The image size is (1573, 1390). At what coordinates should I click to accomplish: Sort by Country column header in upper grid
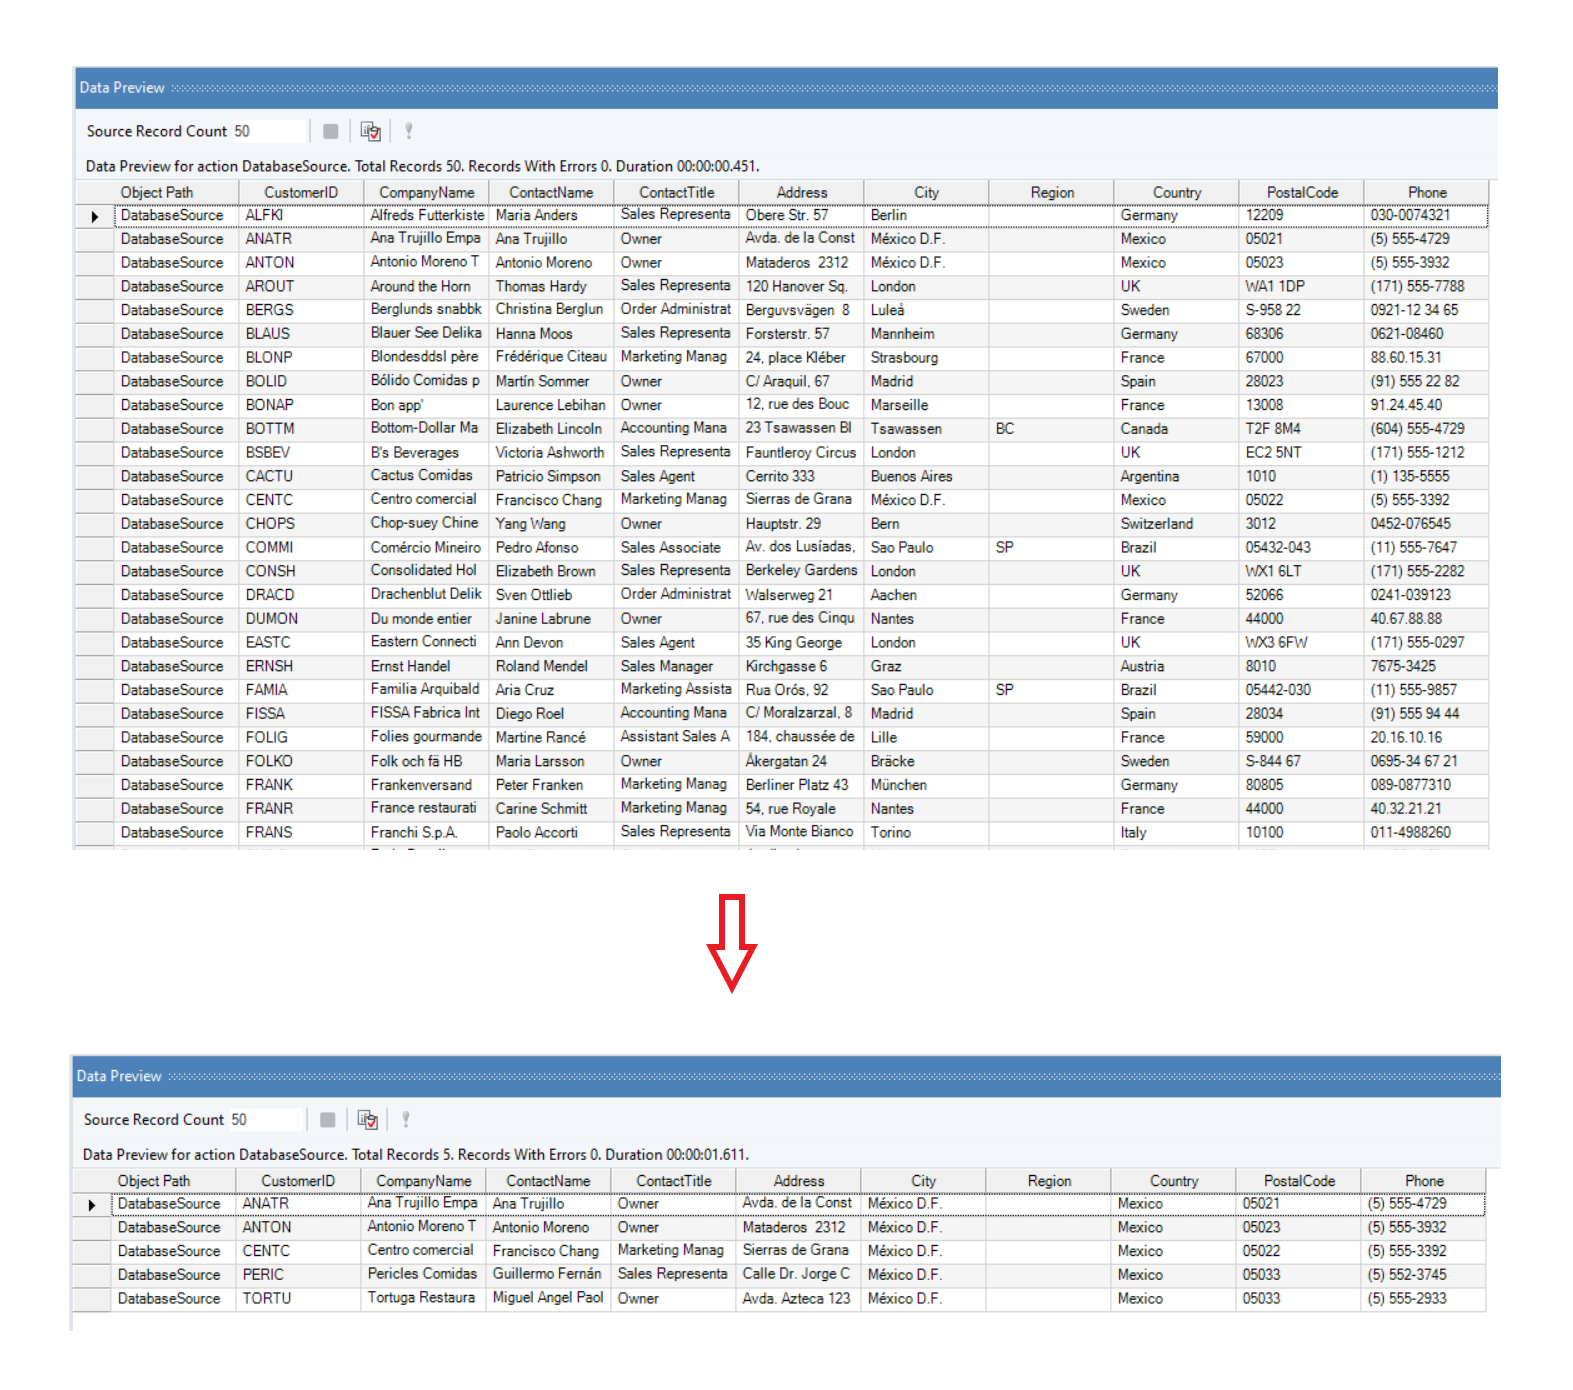coord(1176,192)
